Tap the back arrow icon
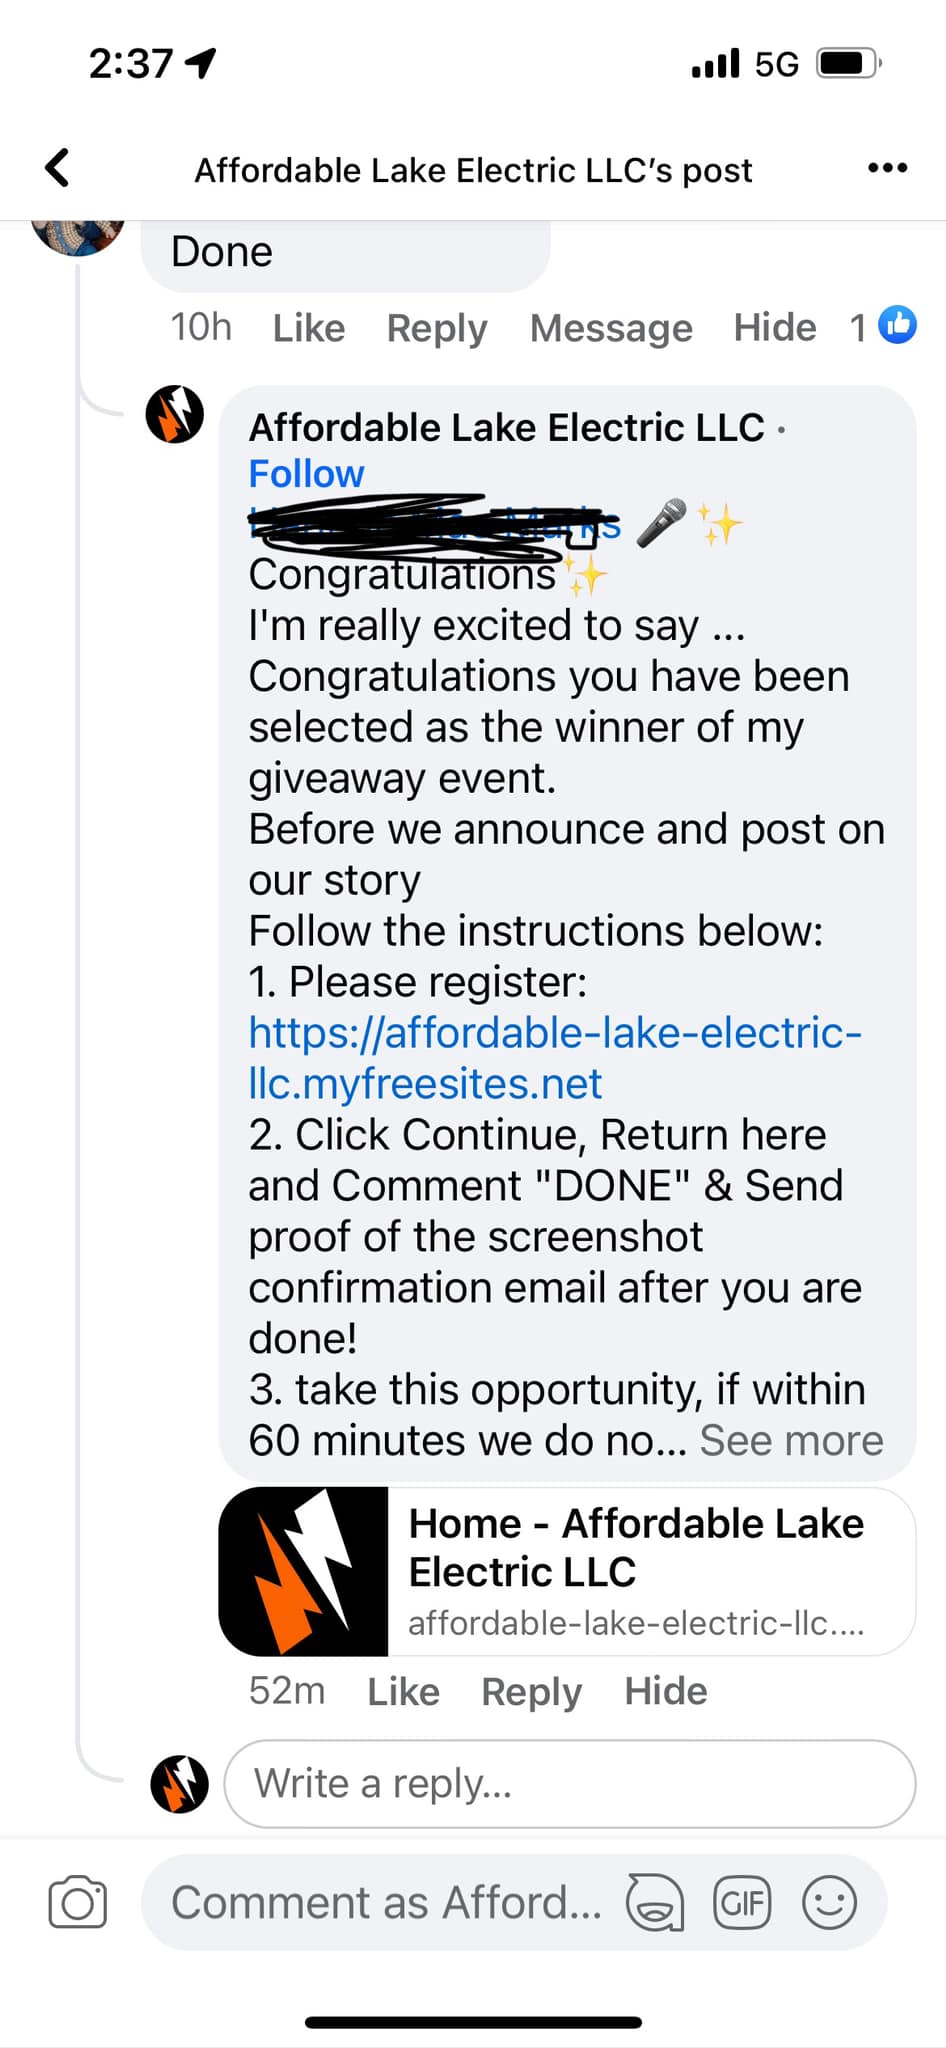This screenshot has width=946, height=2048. (x=58, y=168)
